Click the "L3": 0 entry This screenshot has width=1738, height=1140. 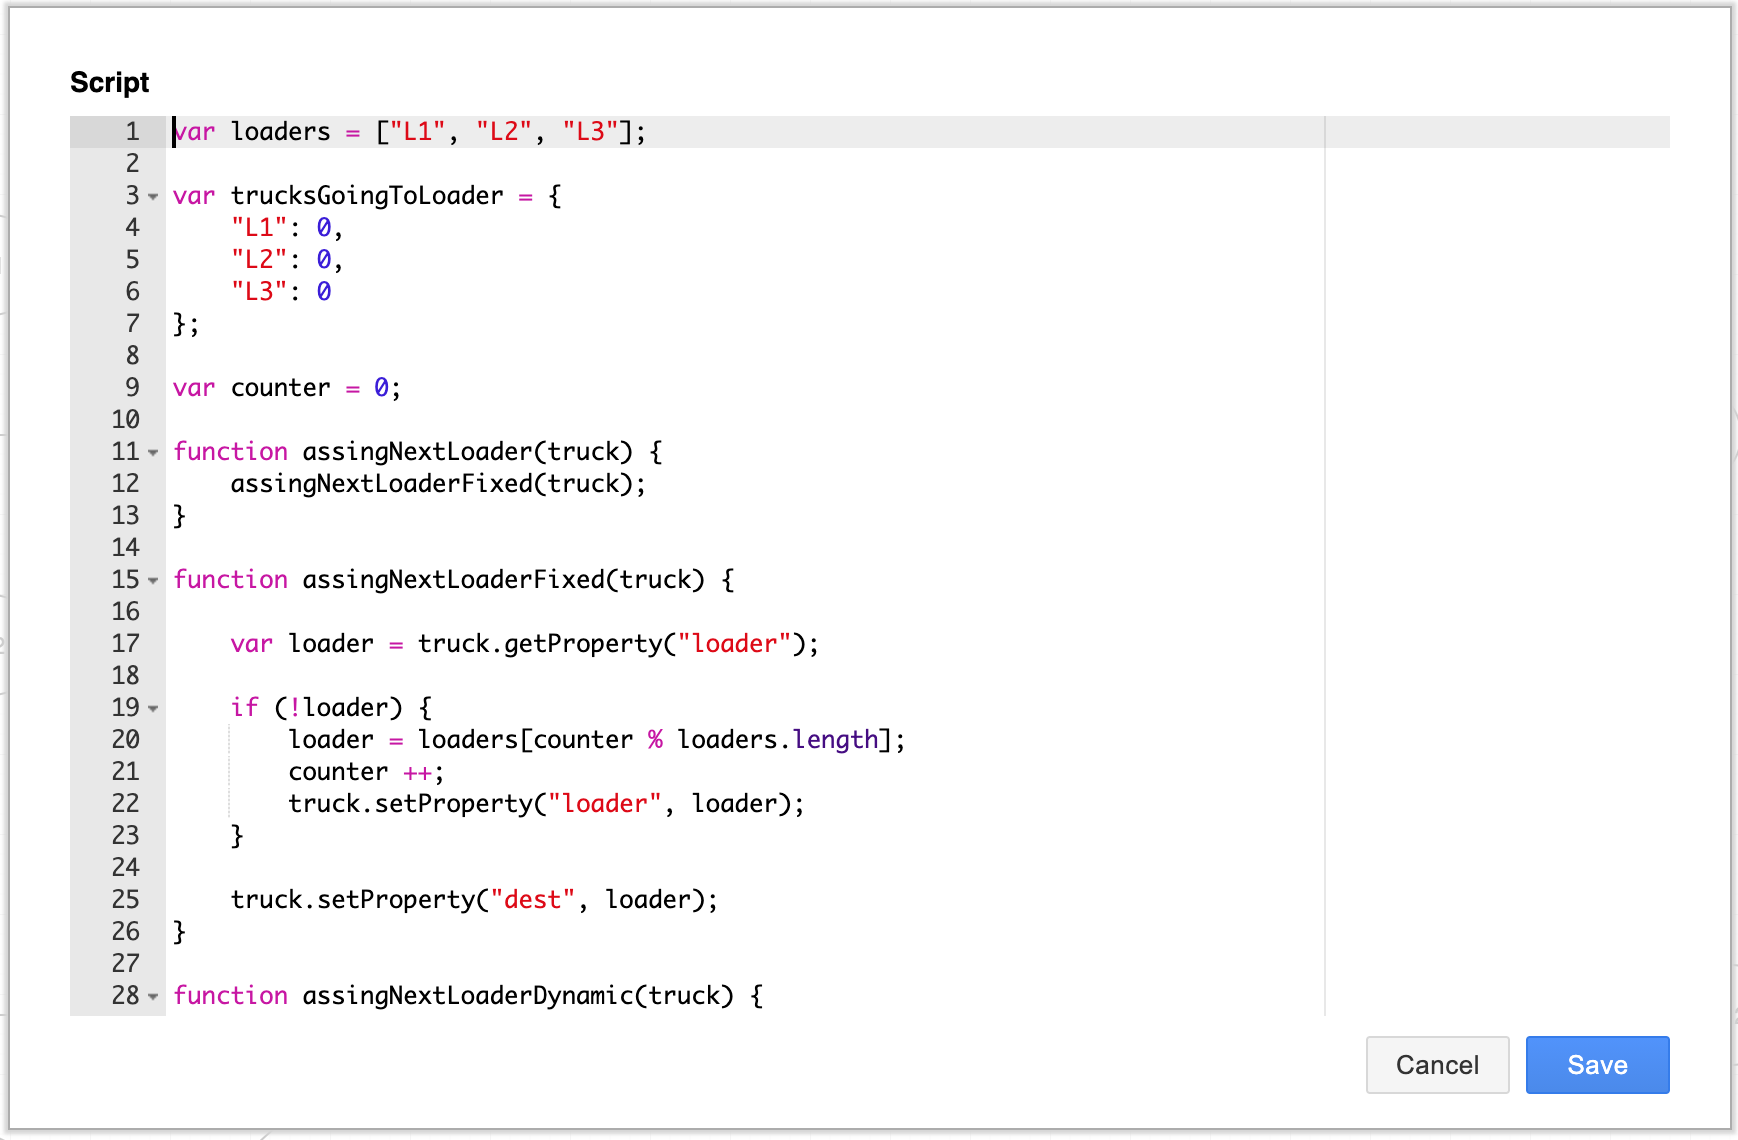pyautogui.click(x=283, y=291)
